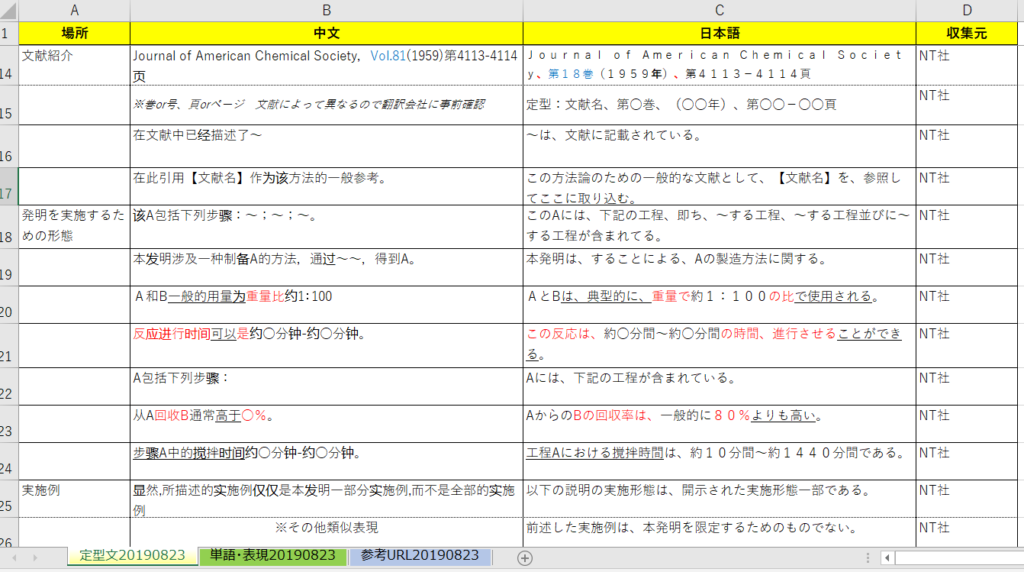Select cell 本発明は、することによる、Aの製造方法に関する

(x=719, y=267)
